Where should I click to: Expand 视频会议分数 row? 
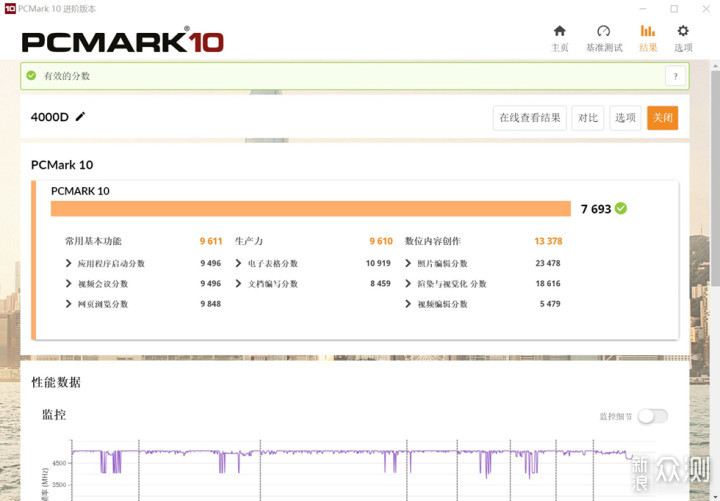pyautogui.click(x=68, y=283)
